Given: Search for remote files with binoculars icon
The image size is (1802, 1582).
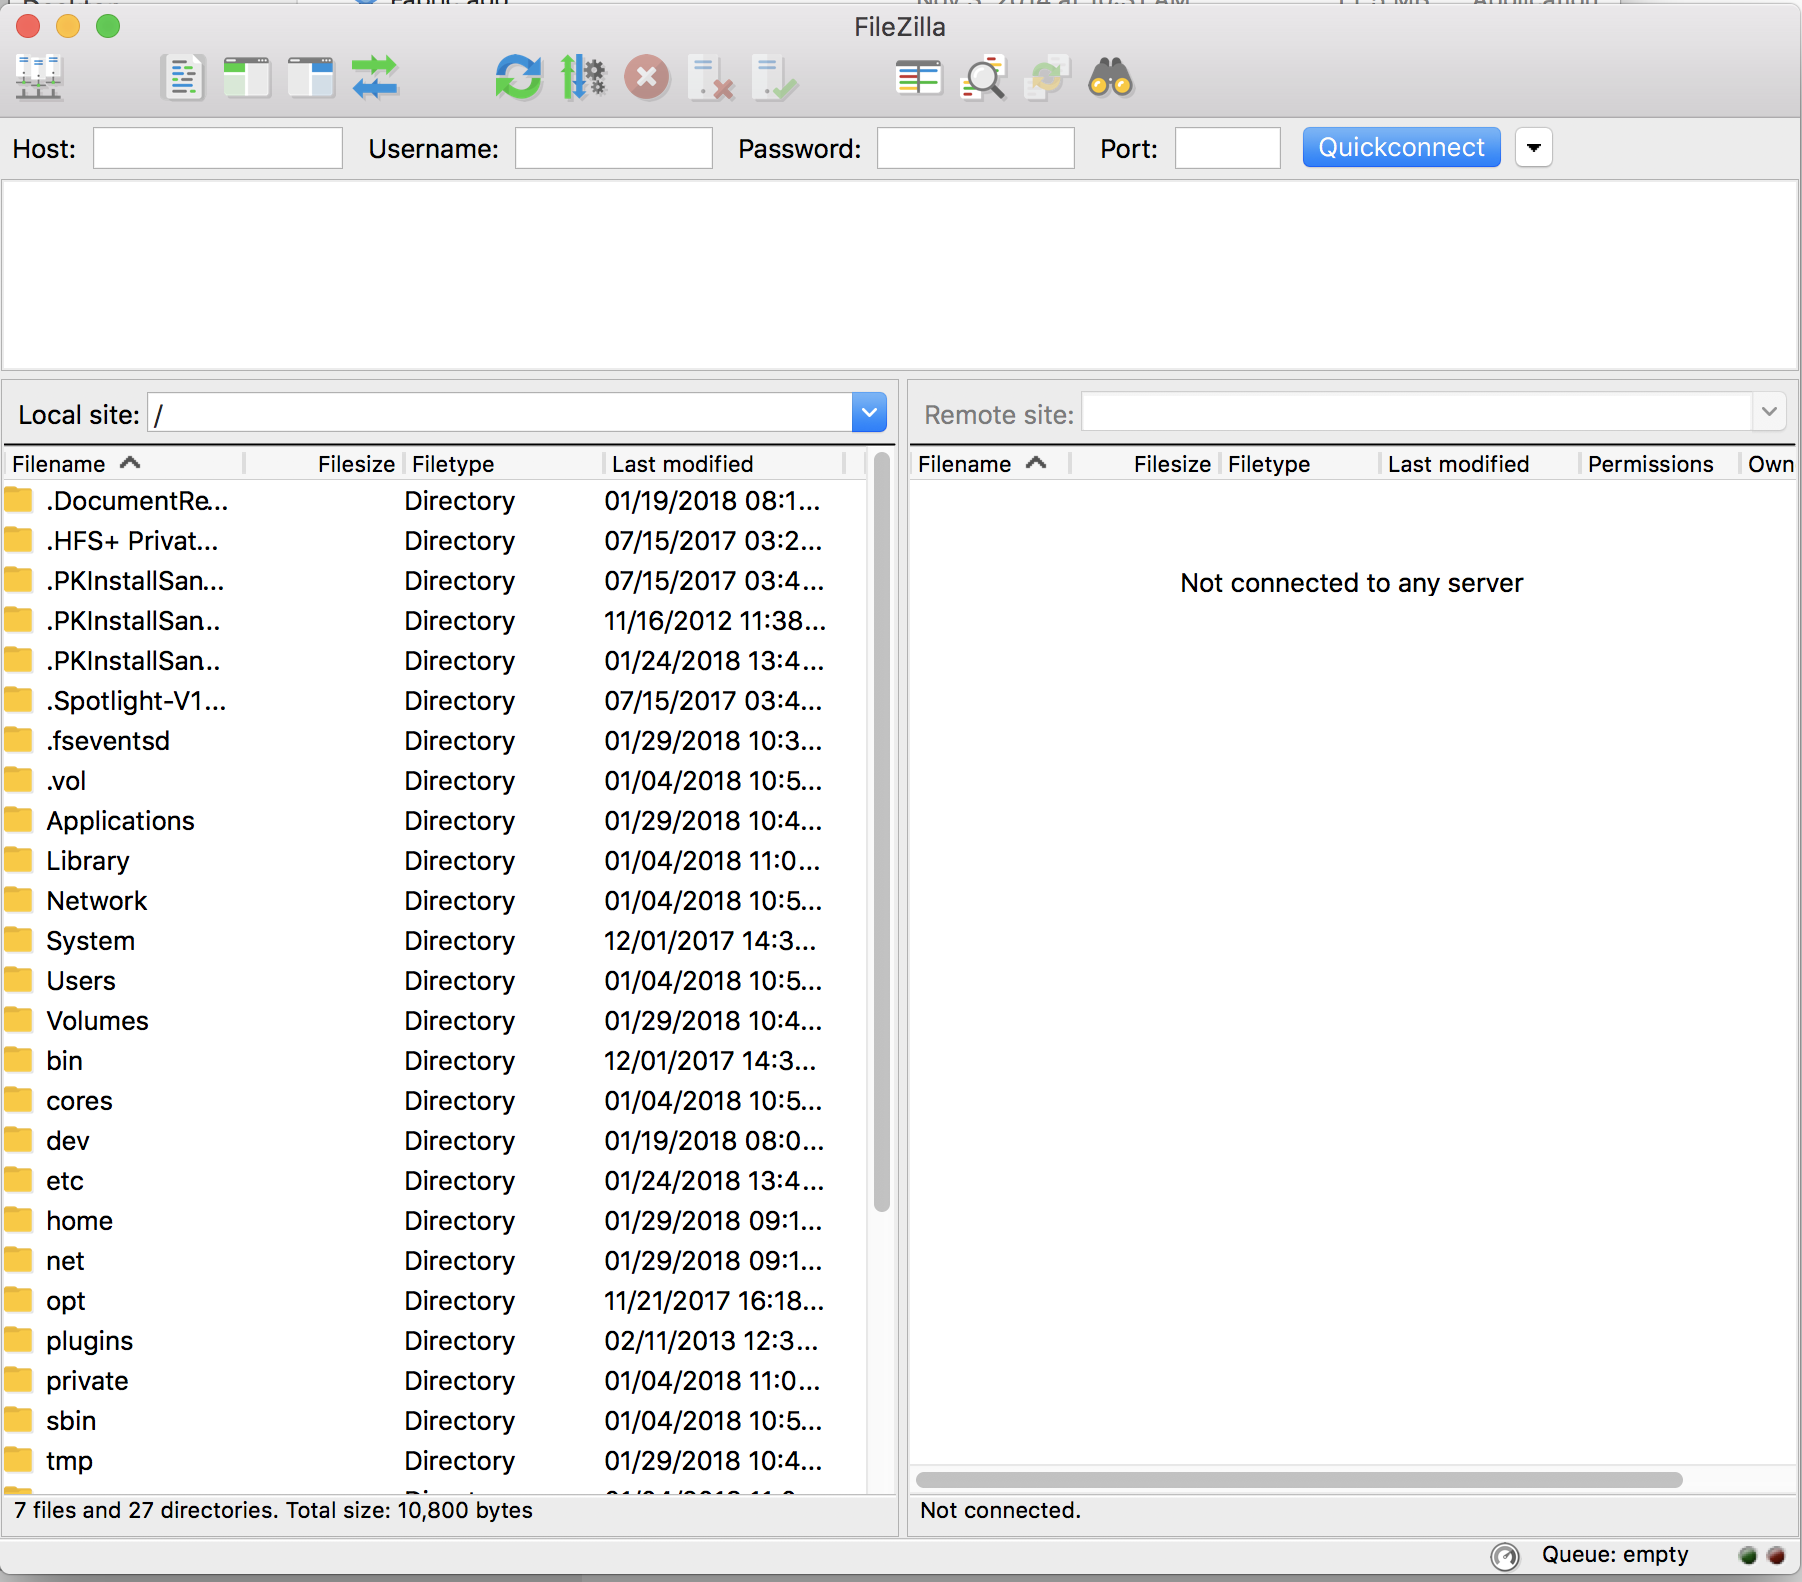Looking at the screenshot, I should 1111,77.
